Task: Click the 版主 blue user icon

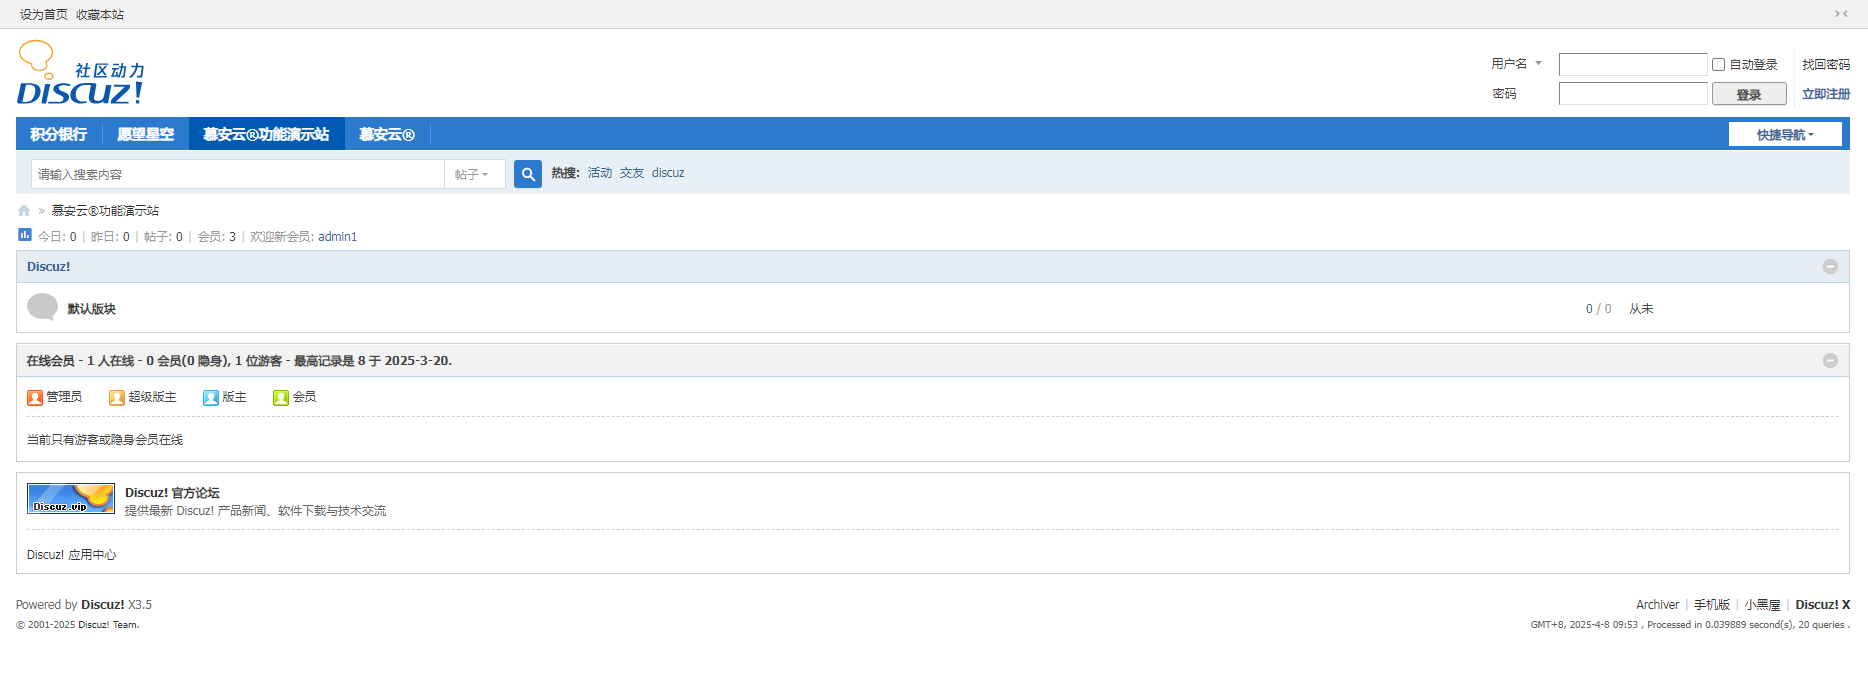Action: pos(211,398)
